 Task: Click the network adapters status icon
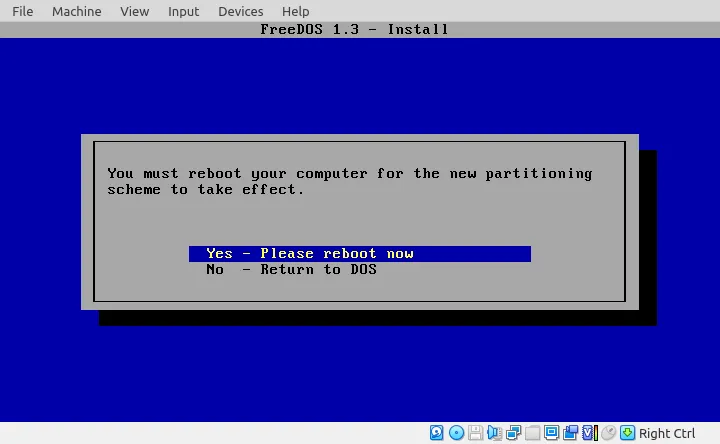514,433
